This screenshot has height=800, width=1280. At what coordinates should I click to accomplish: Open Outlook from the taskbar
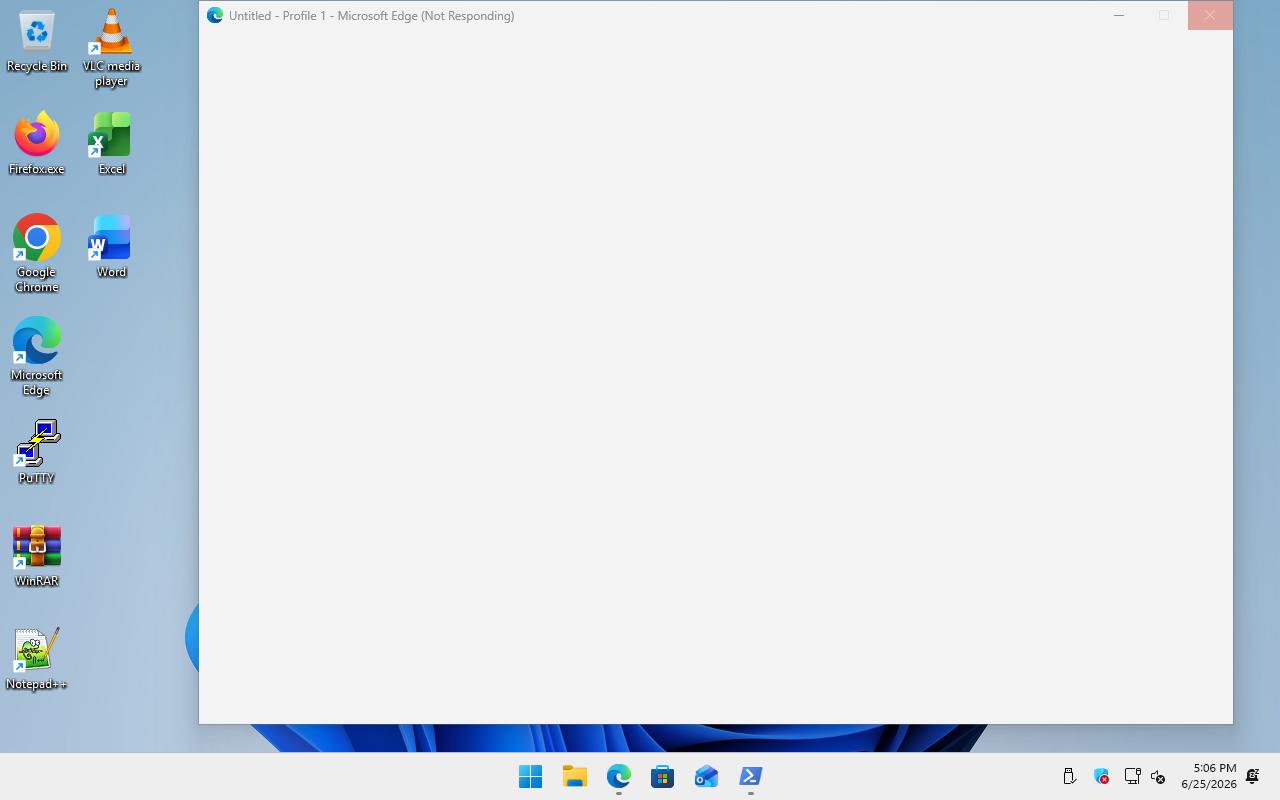pos(706,776)
